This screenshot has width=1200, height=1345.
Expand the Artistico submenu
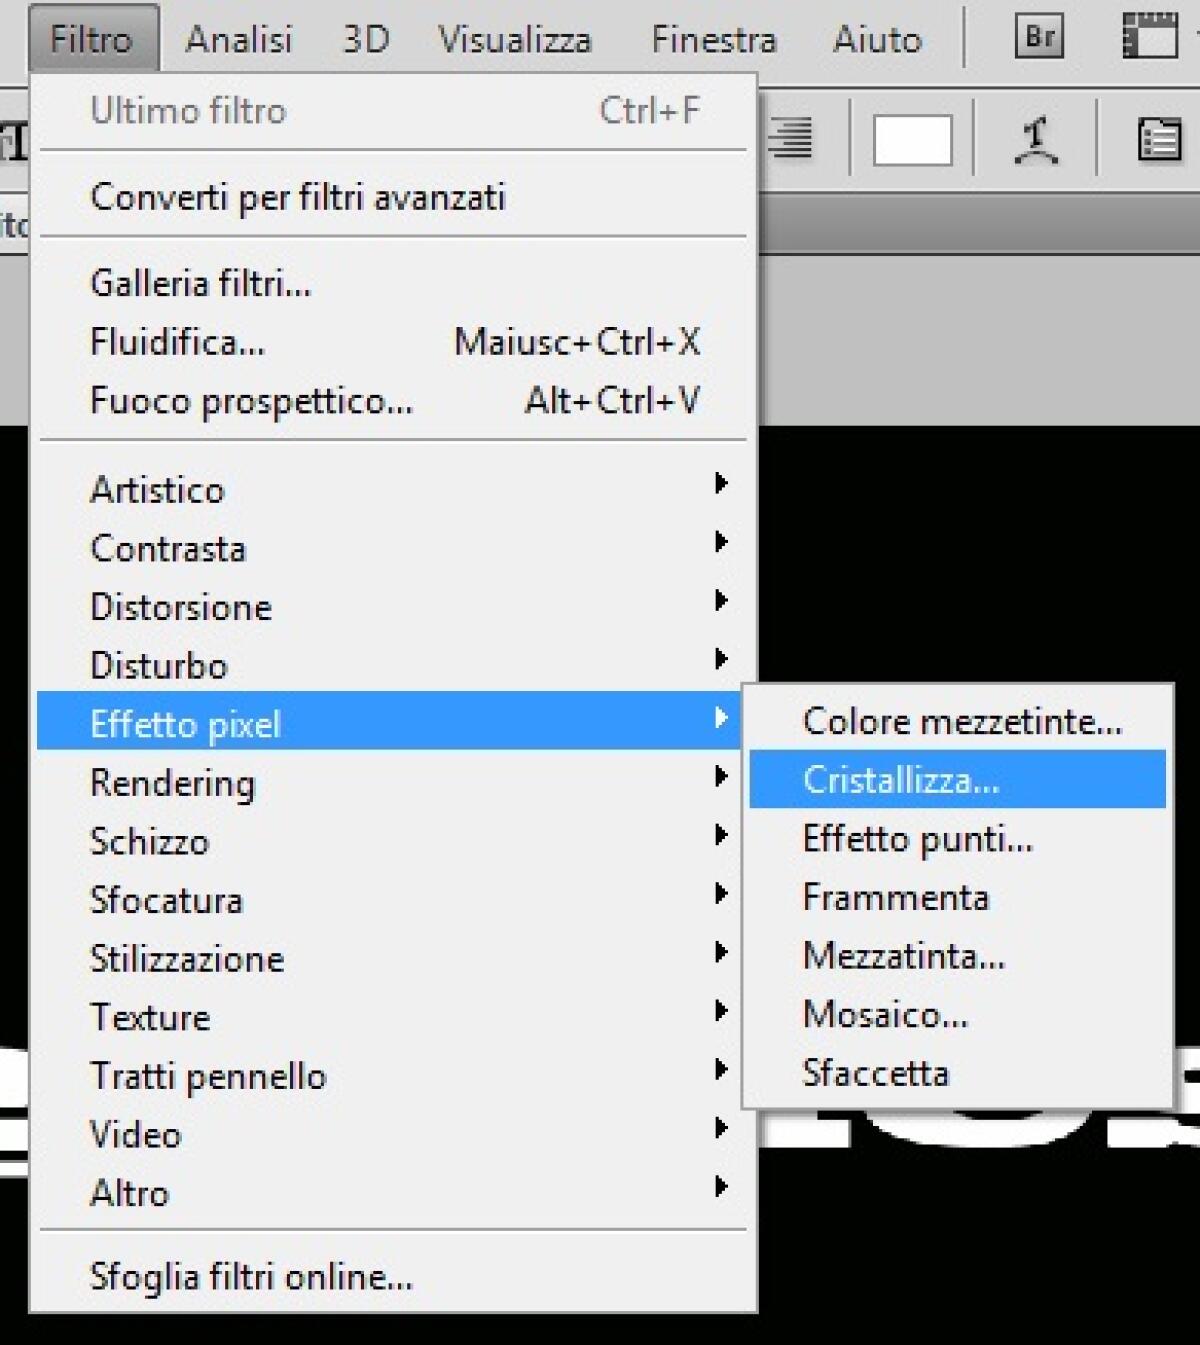coord(392,489)
